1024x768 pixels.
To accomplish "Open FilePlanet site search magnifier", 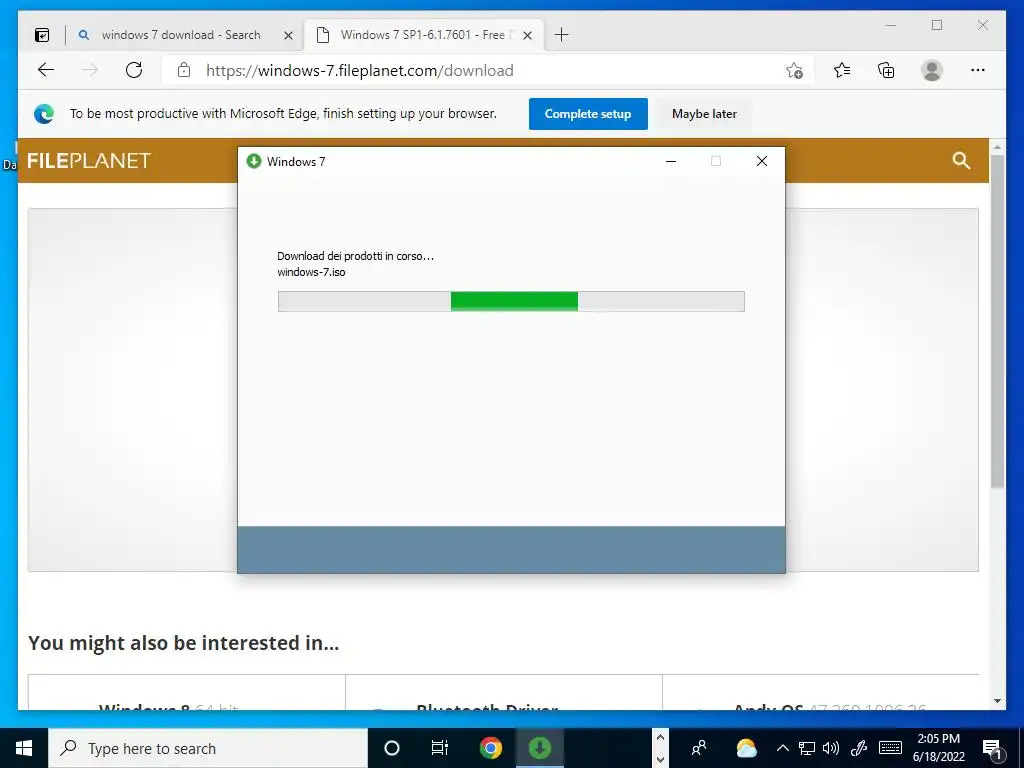I will coord(961,160).
